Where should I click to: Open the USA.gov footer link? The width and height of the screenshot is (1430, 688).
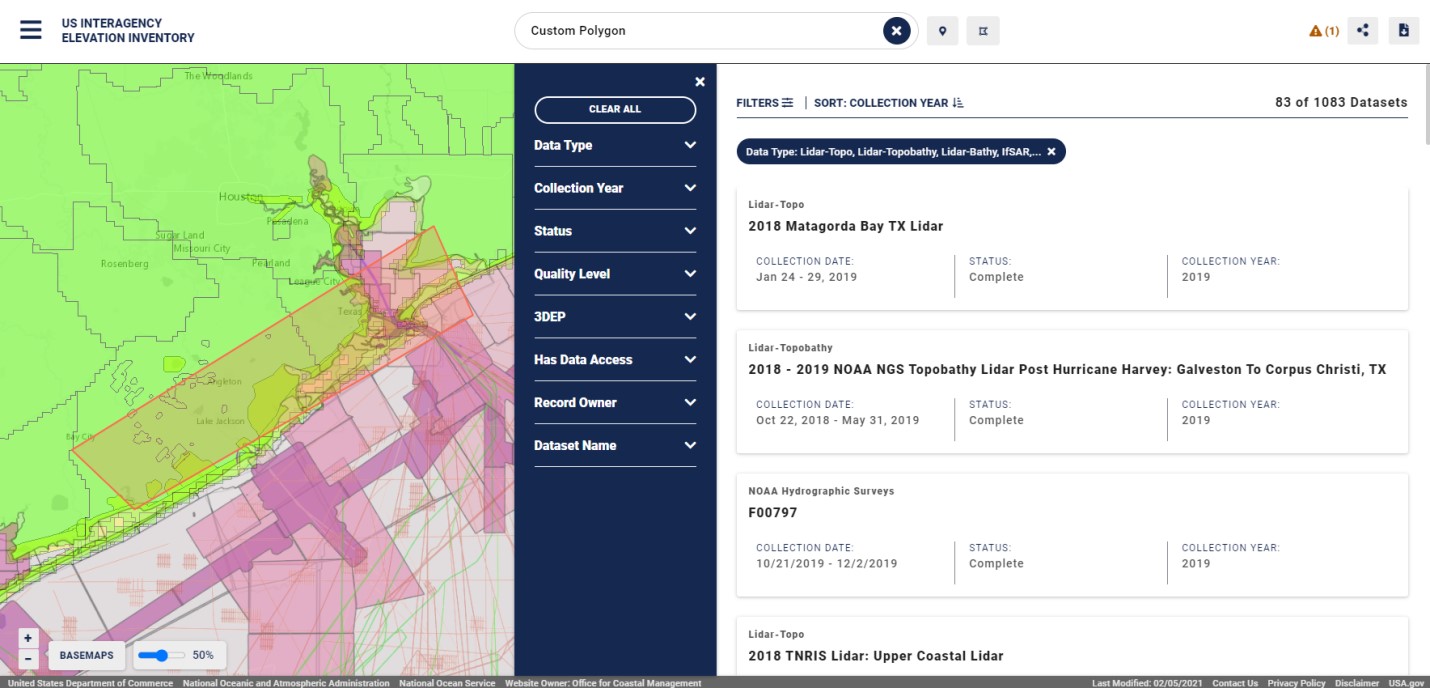coord(1406,683)
